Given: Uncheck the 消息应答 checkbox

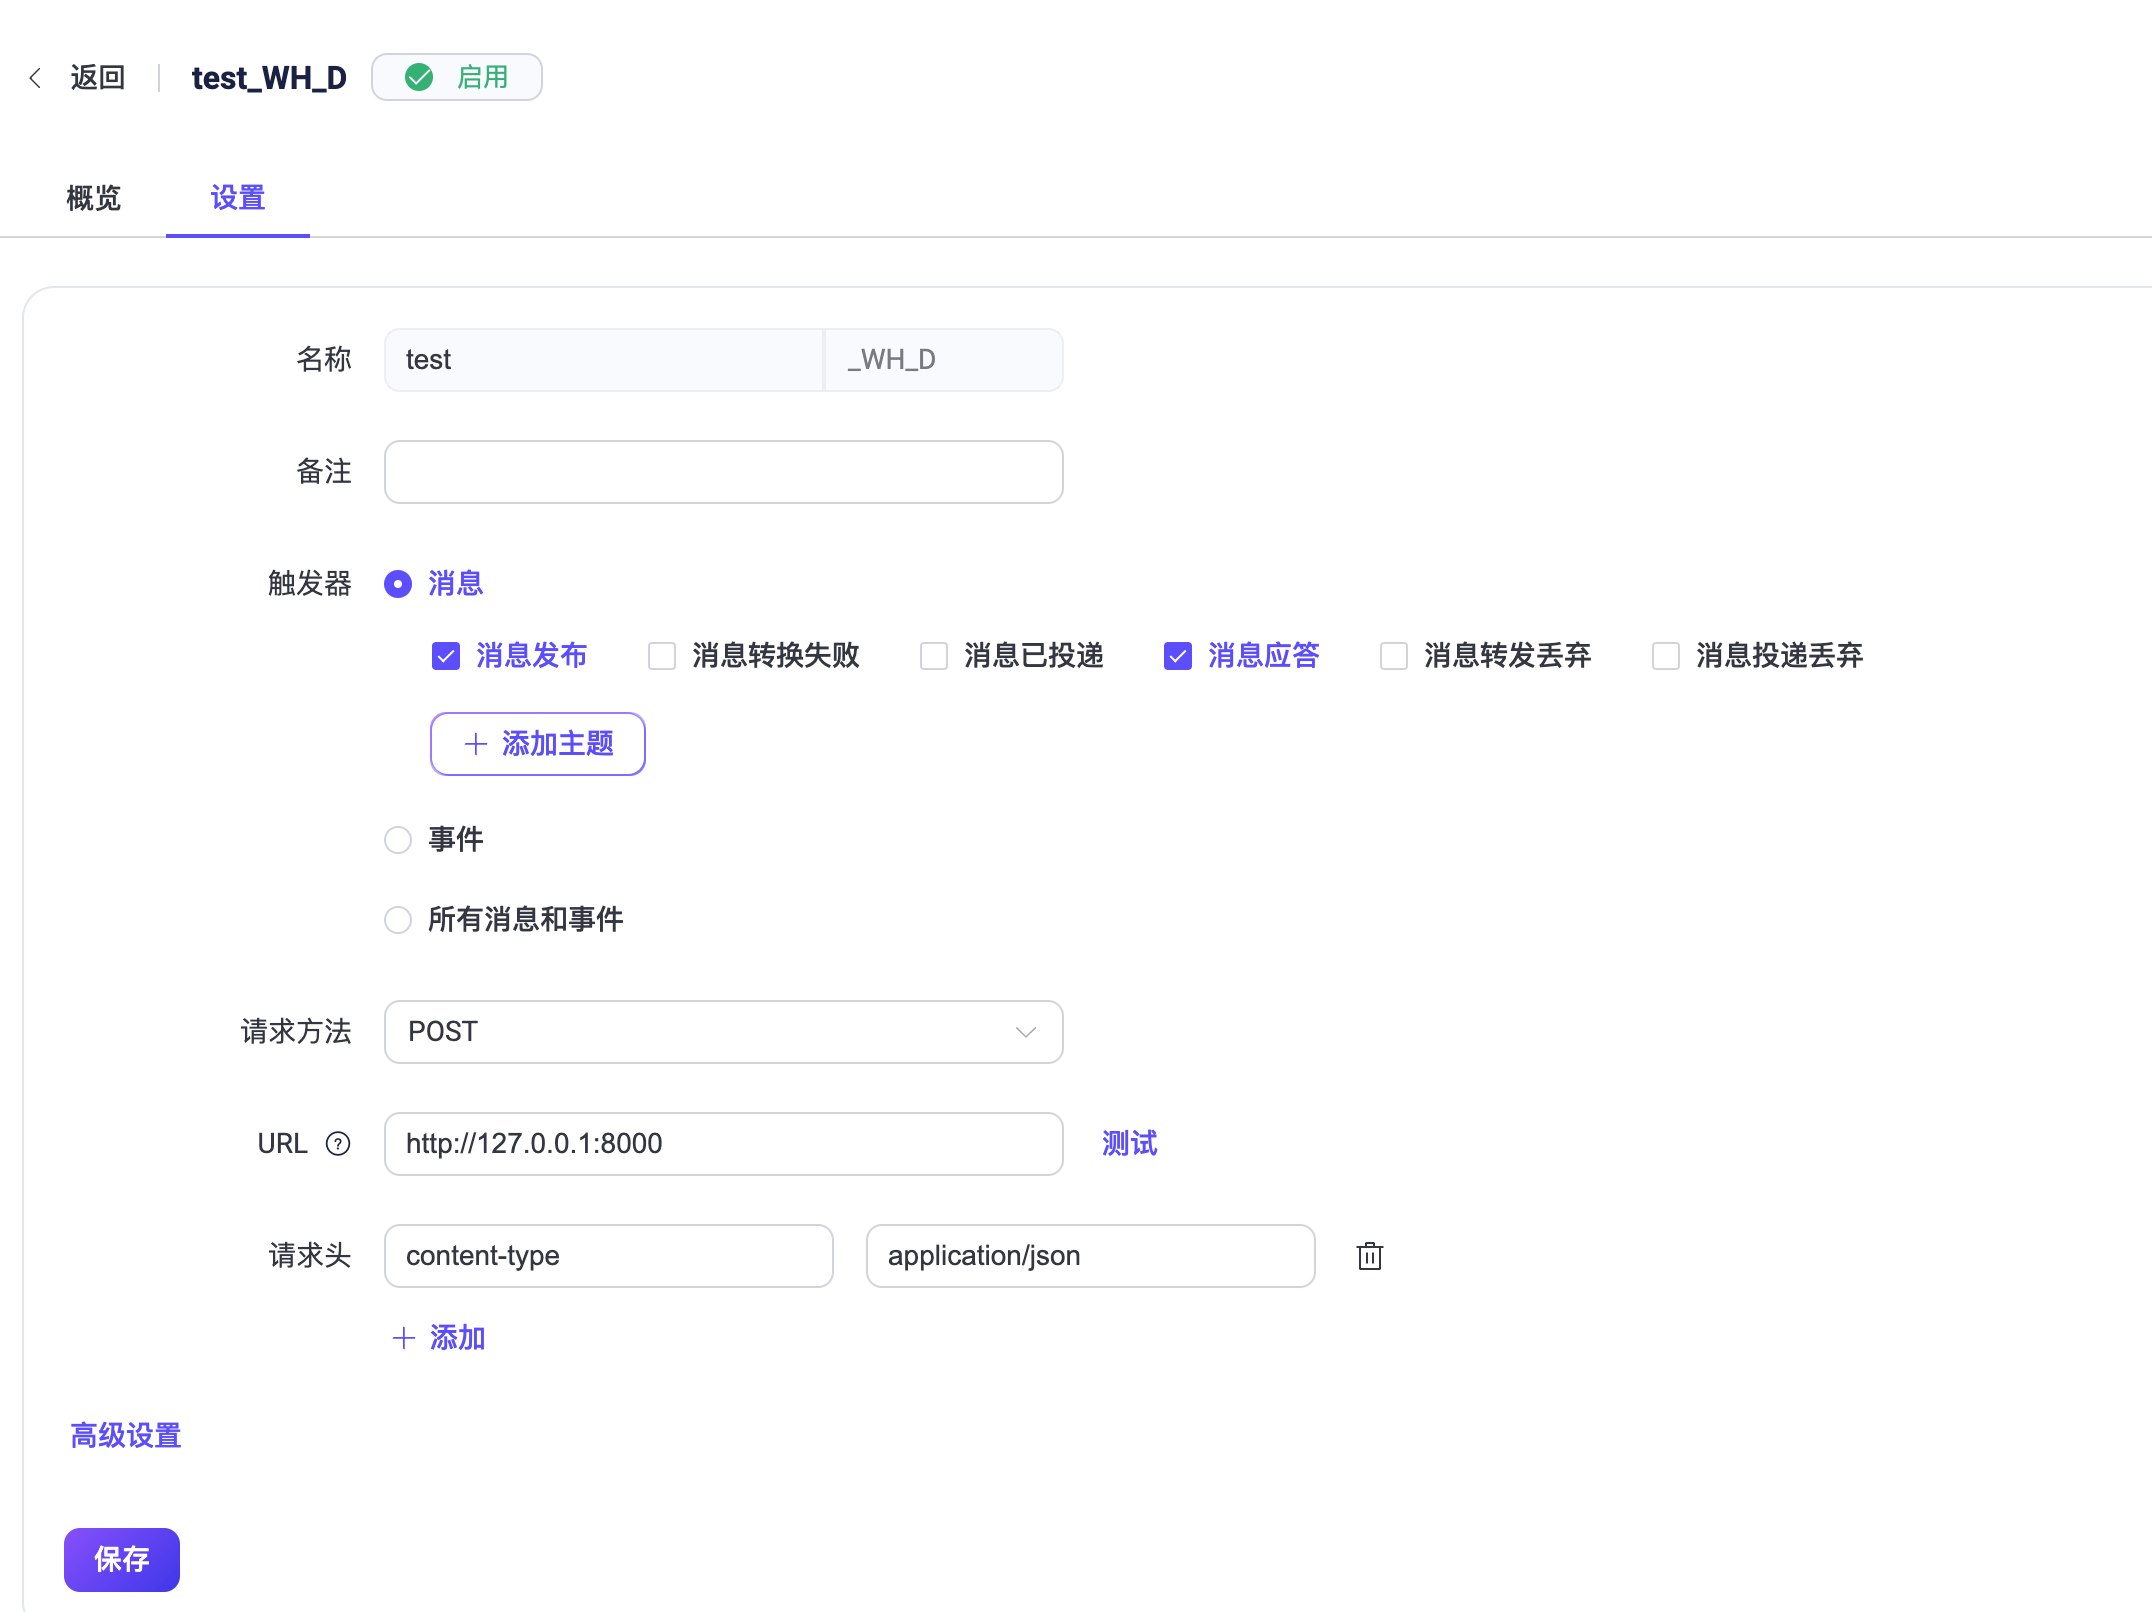Looking at the screenshot, I should [x=1178, y=656].
